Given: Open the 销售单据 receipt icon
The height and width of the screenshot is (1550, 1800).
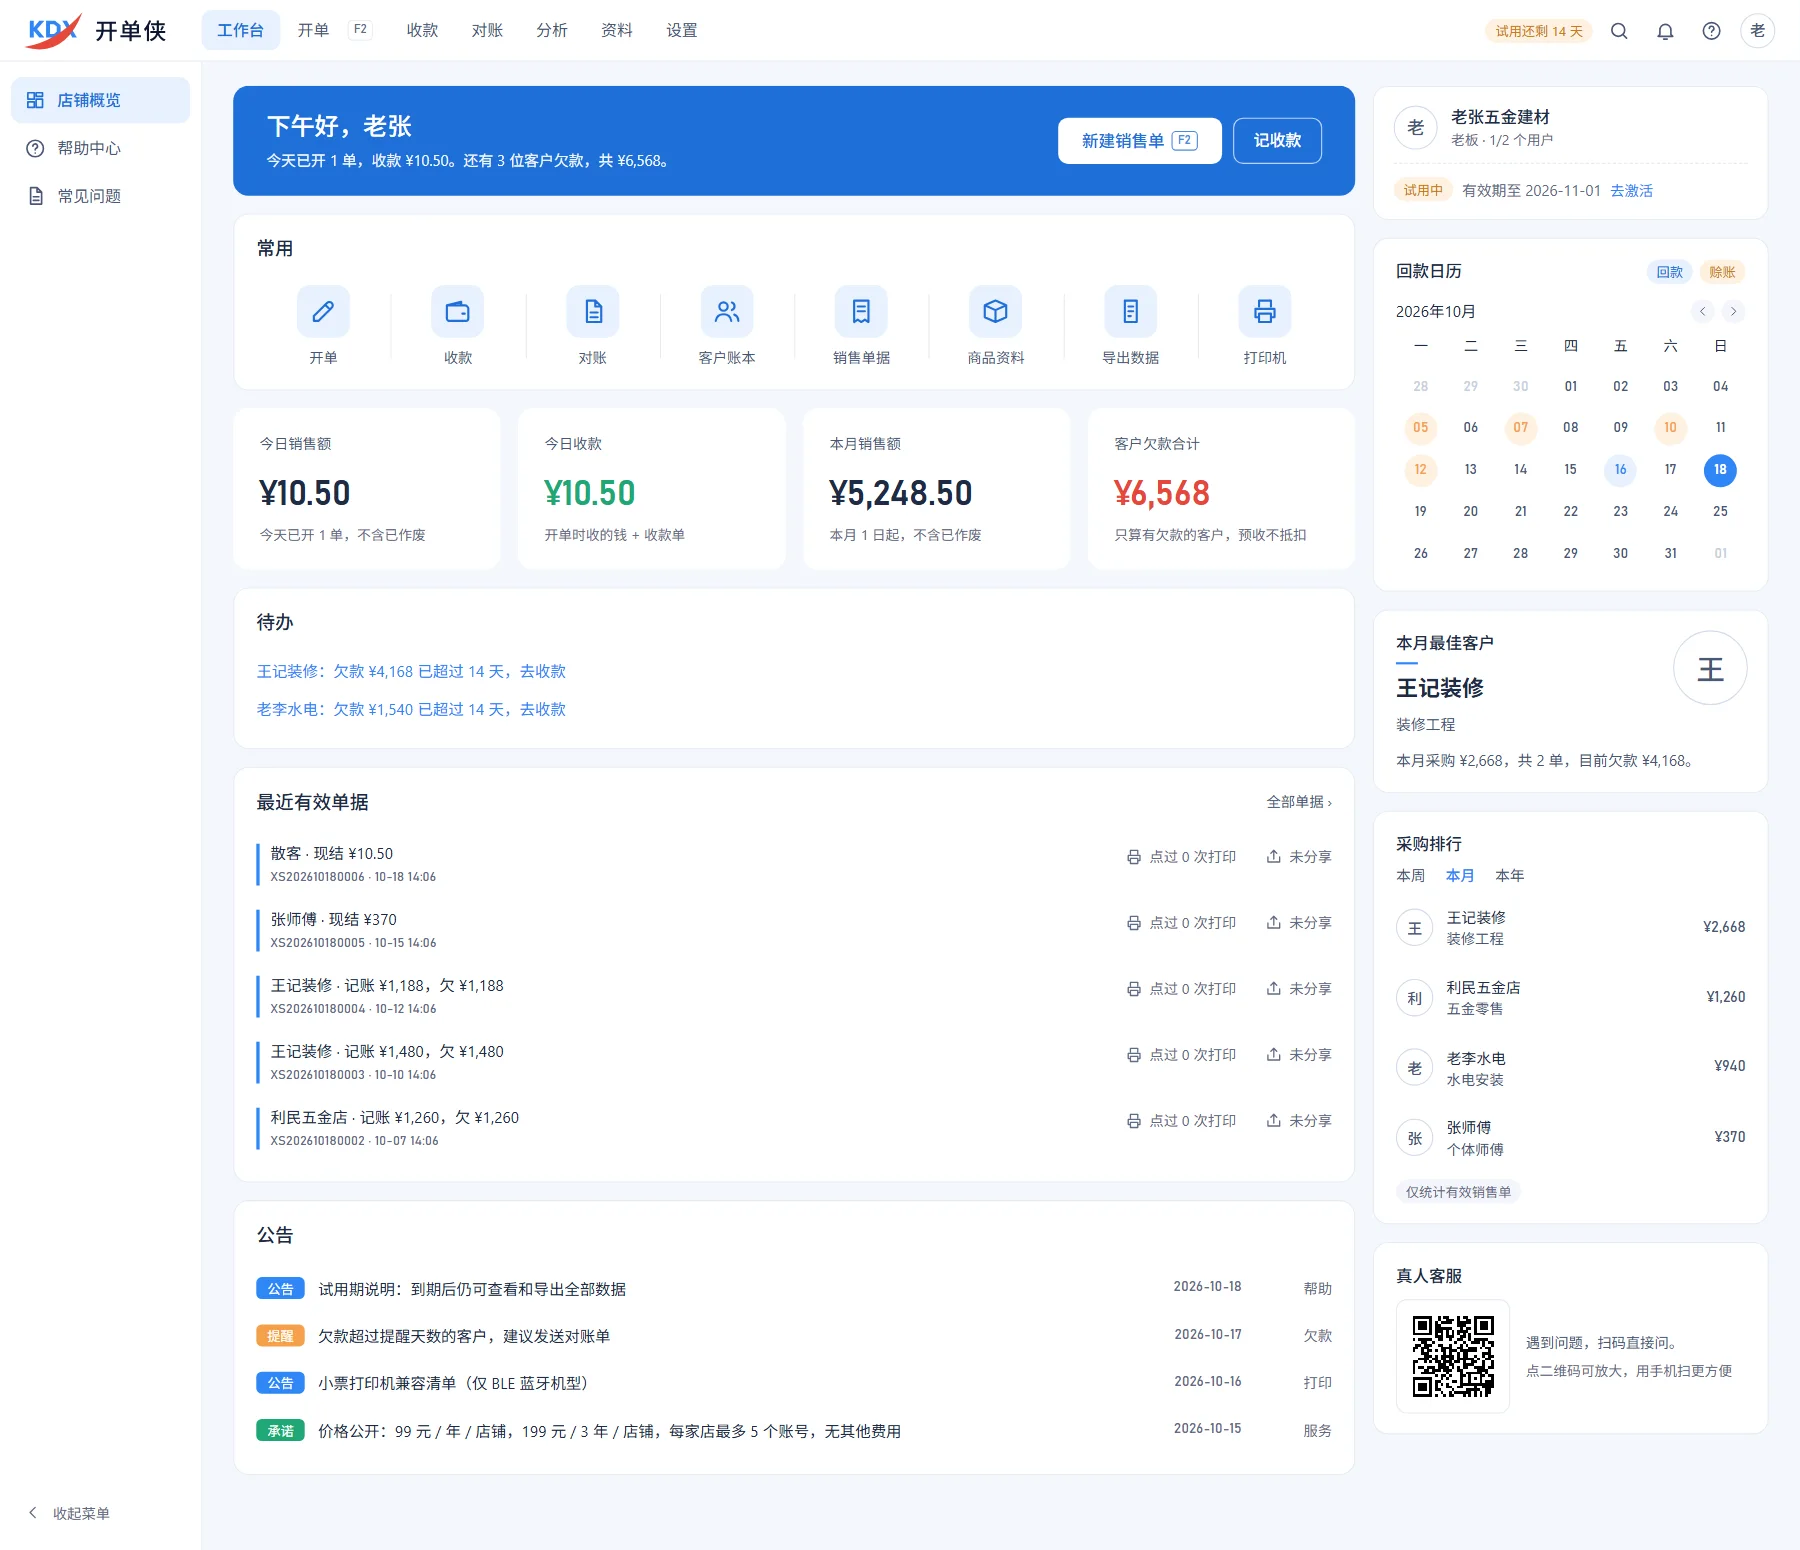Looking at the screenshot, I should [x=861, y=312].
